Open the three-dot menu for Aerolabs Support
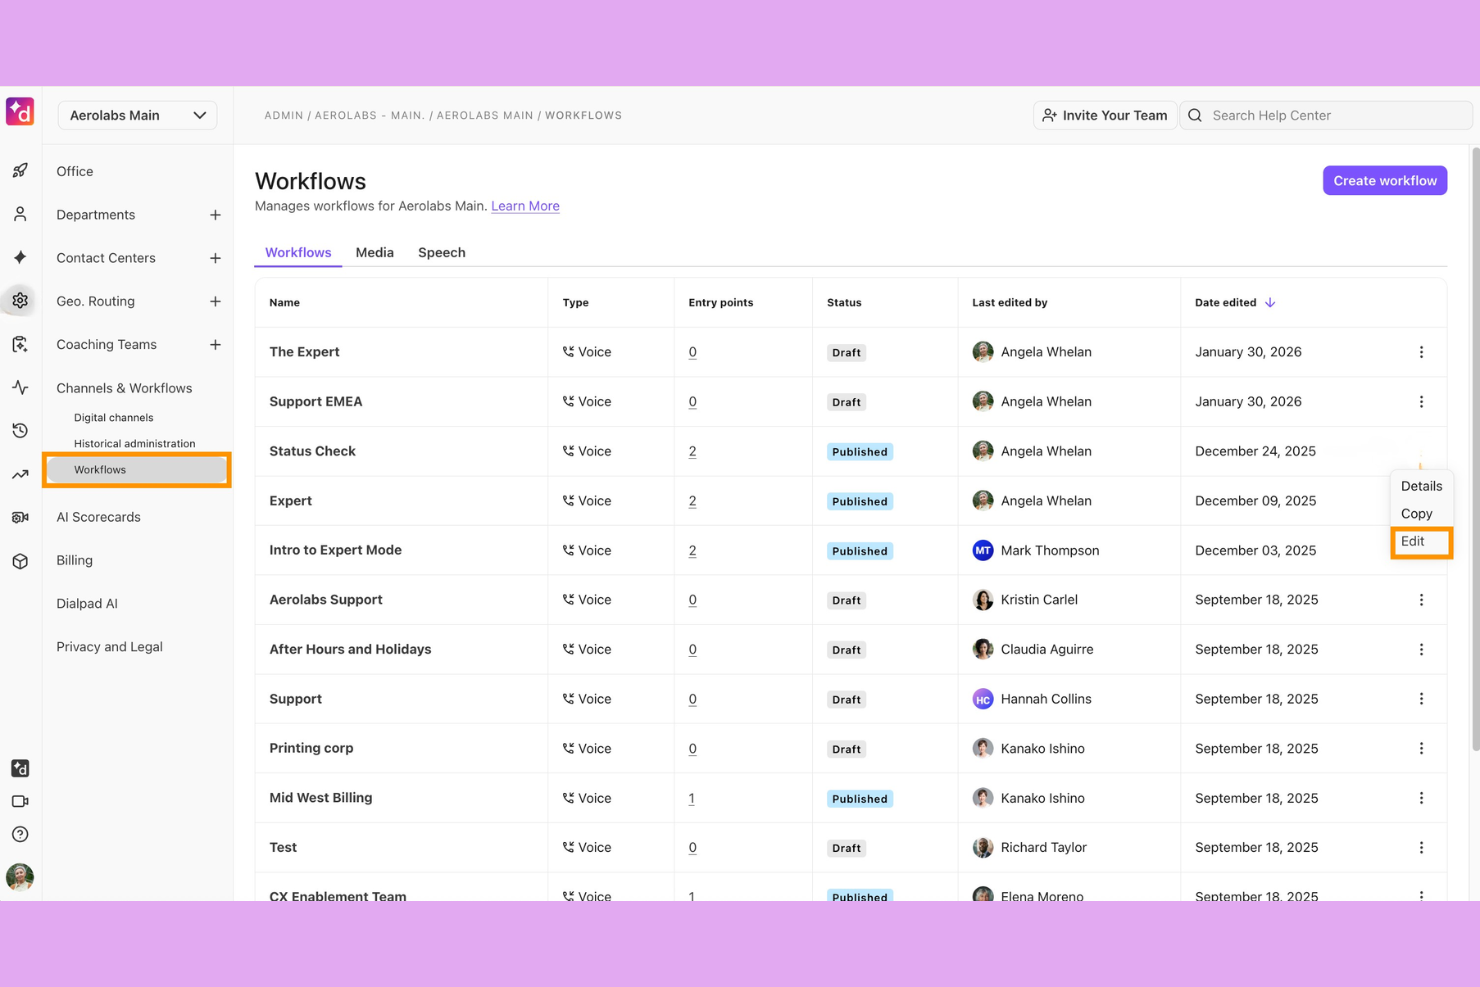The height and width of the screenshot is (987, 1480). coord(1421,600)
